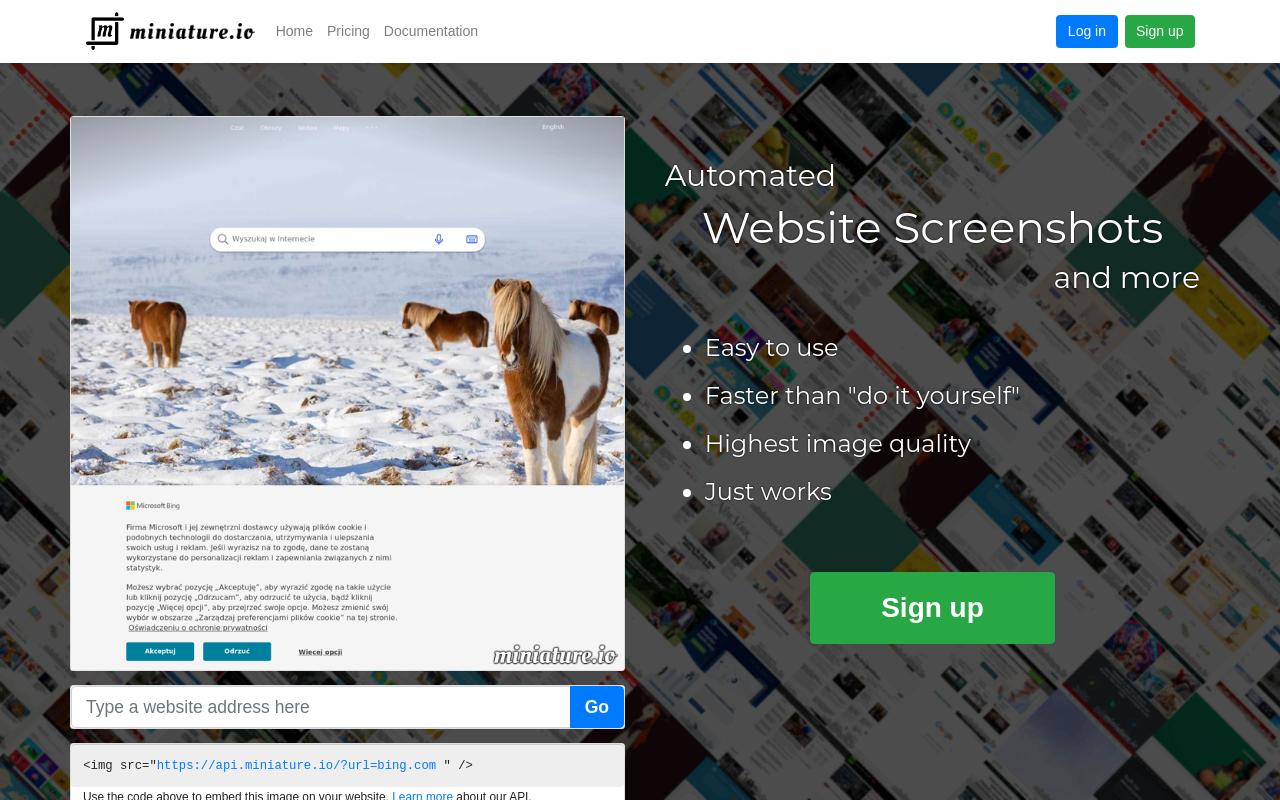Go to Pricing page

(348, 31)
